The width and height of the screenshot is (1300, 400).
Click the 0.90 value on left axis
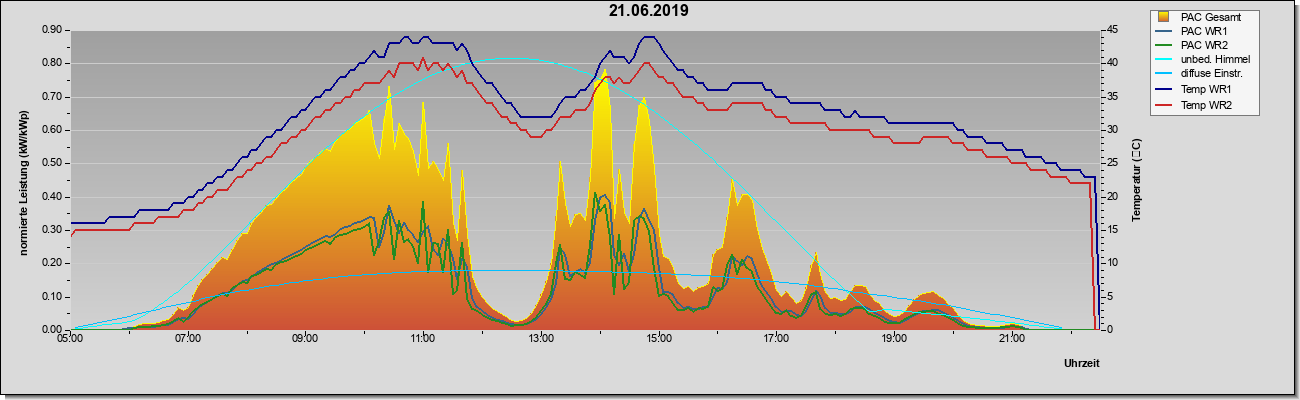(52, 30)
